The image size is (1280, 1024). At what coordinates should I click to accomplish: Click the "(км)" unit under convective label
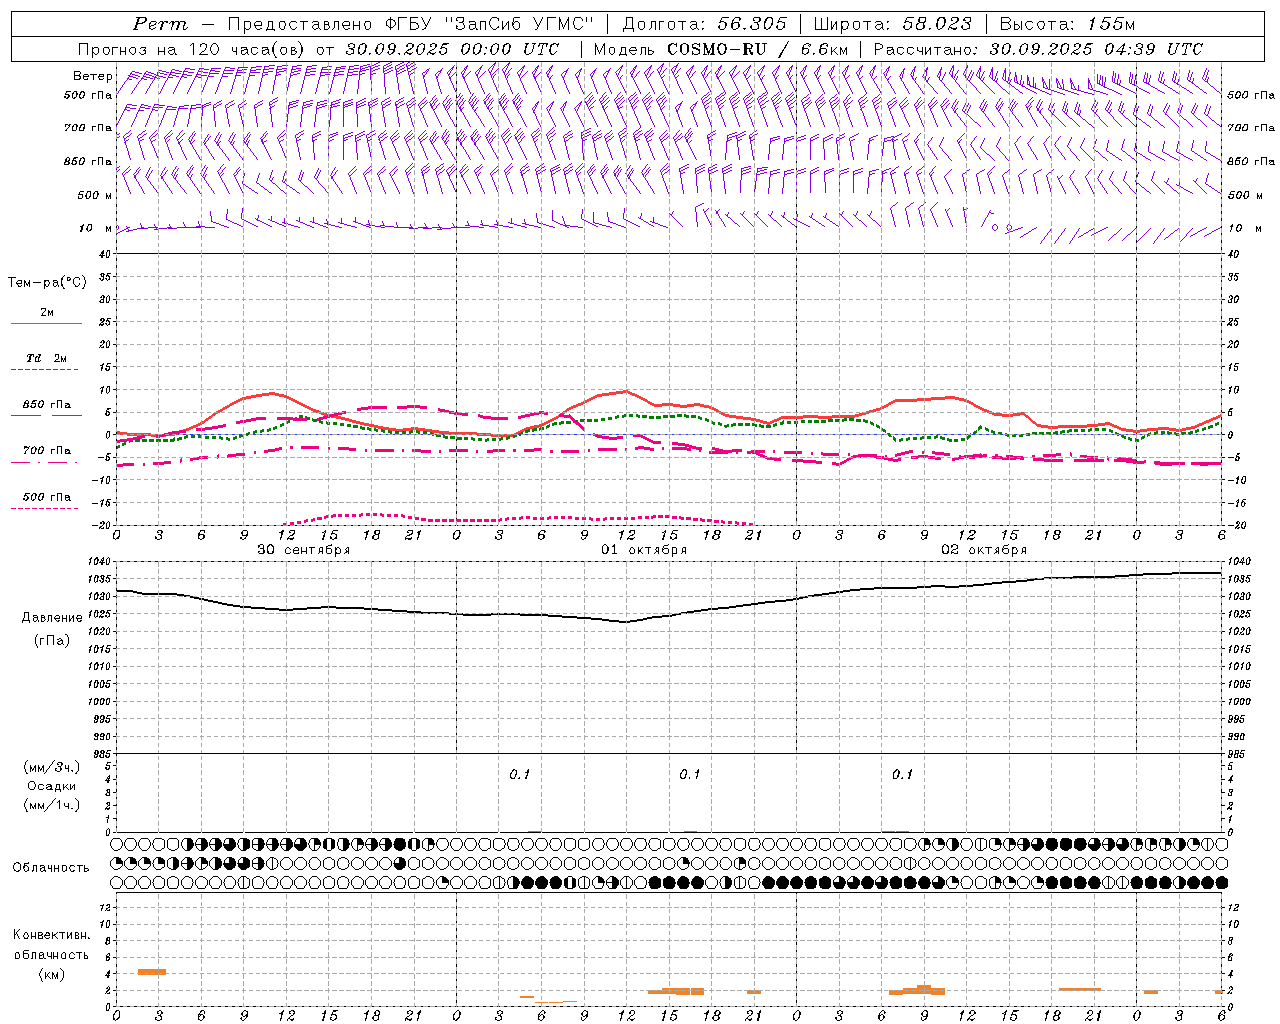[x=51, y=974]
